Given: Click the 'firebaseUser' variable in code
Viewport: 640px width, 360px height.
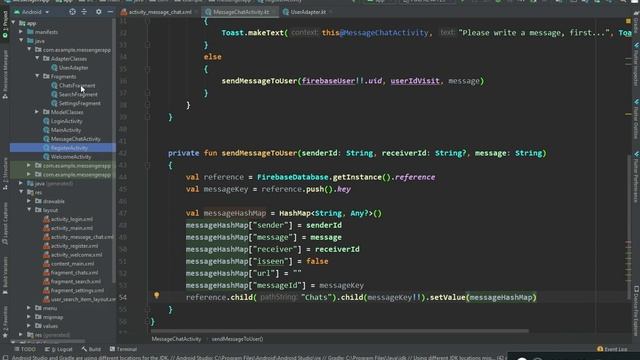Looking at the screenshot, I should [329, 81].
